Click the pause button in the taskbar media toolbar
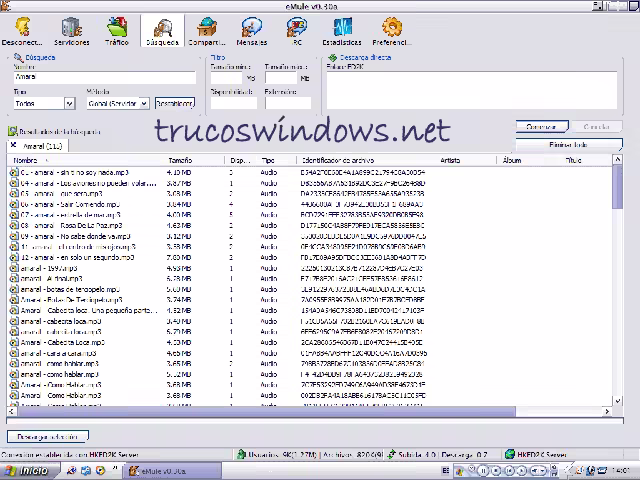The image size is (640, 480). (x=483, y=471)
